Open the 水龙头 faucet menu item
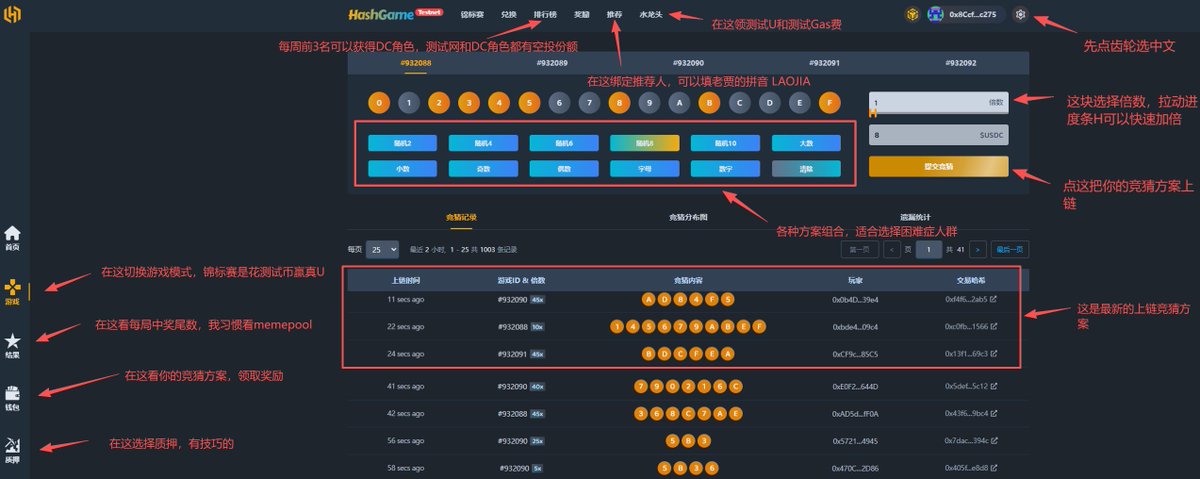 [651, 15]
